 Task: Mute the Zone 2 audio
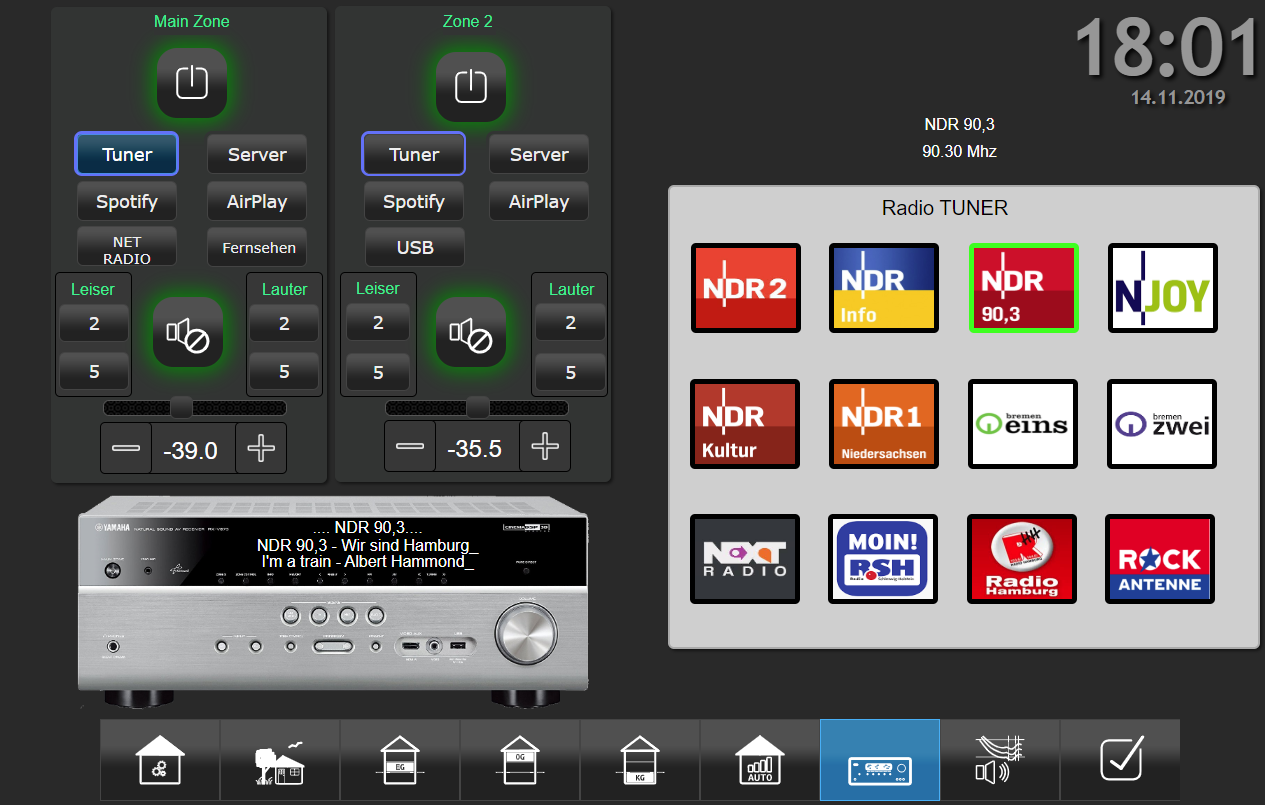click(470, 332)
